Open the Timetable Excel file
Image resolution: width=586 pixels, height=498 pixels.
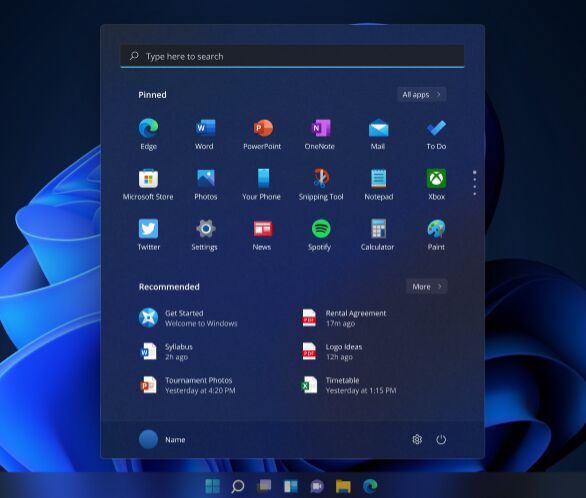[349, 385]
